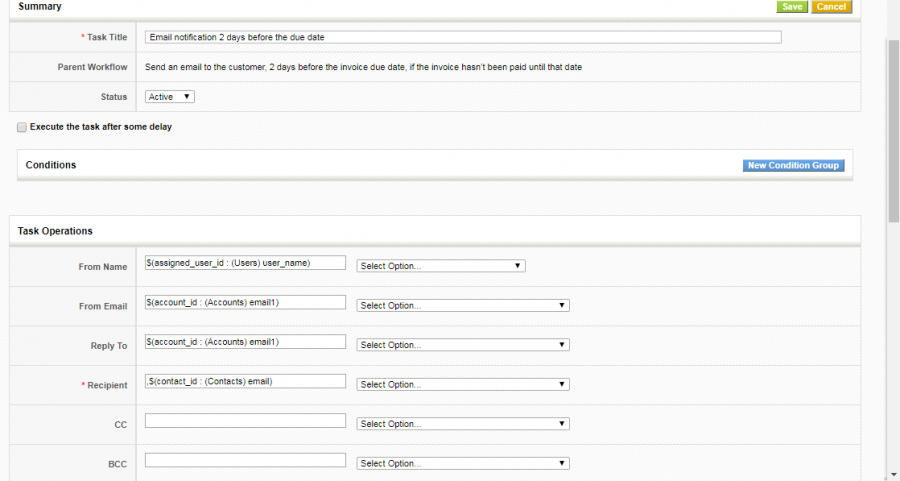The image size is (900, 481).
Task: Click the Task Title text field
Action: (462, 37)
